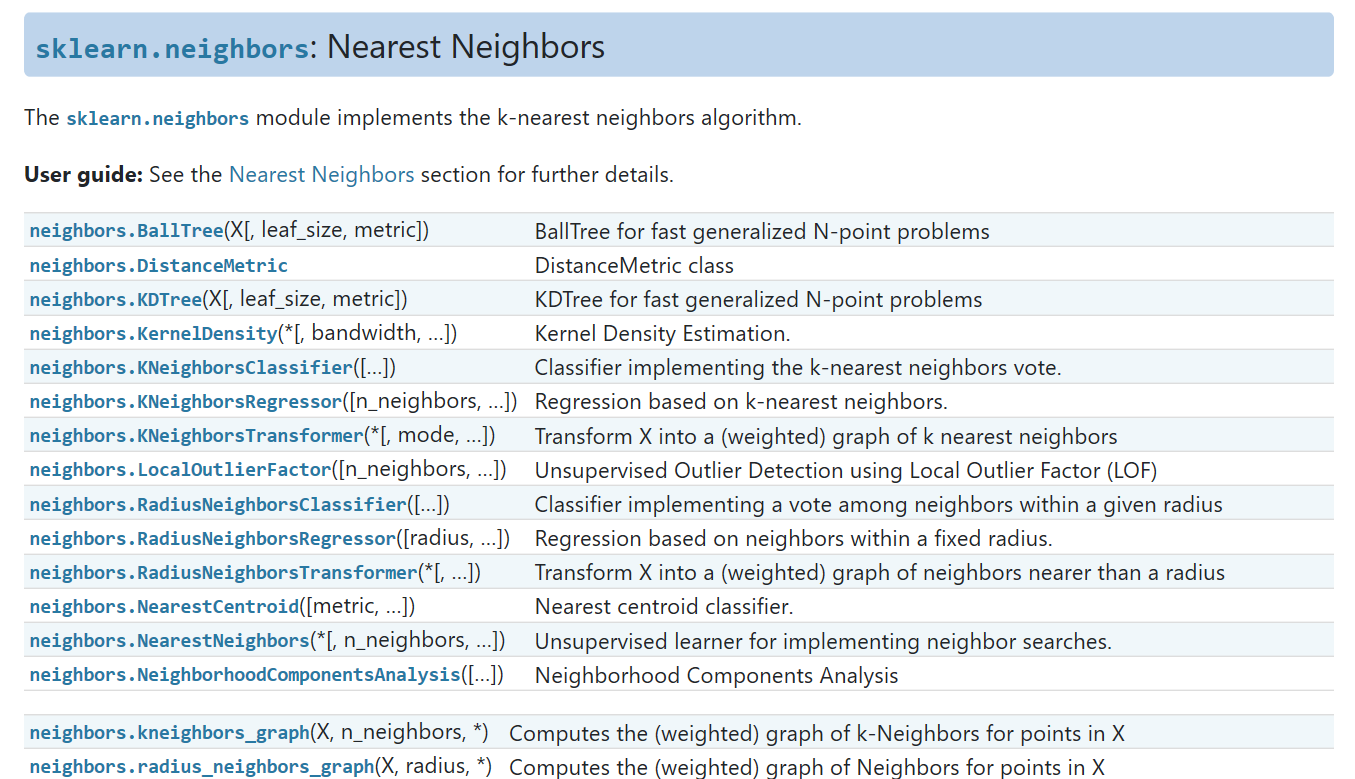
Task: Open neighbors.BallTree documentation
Action: [x=126, y=231]
